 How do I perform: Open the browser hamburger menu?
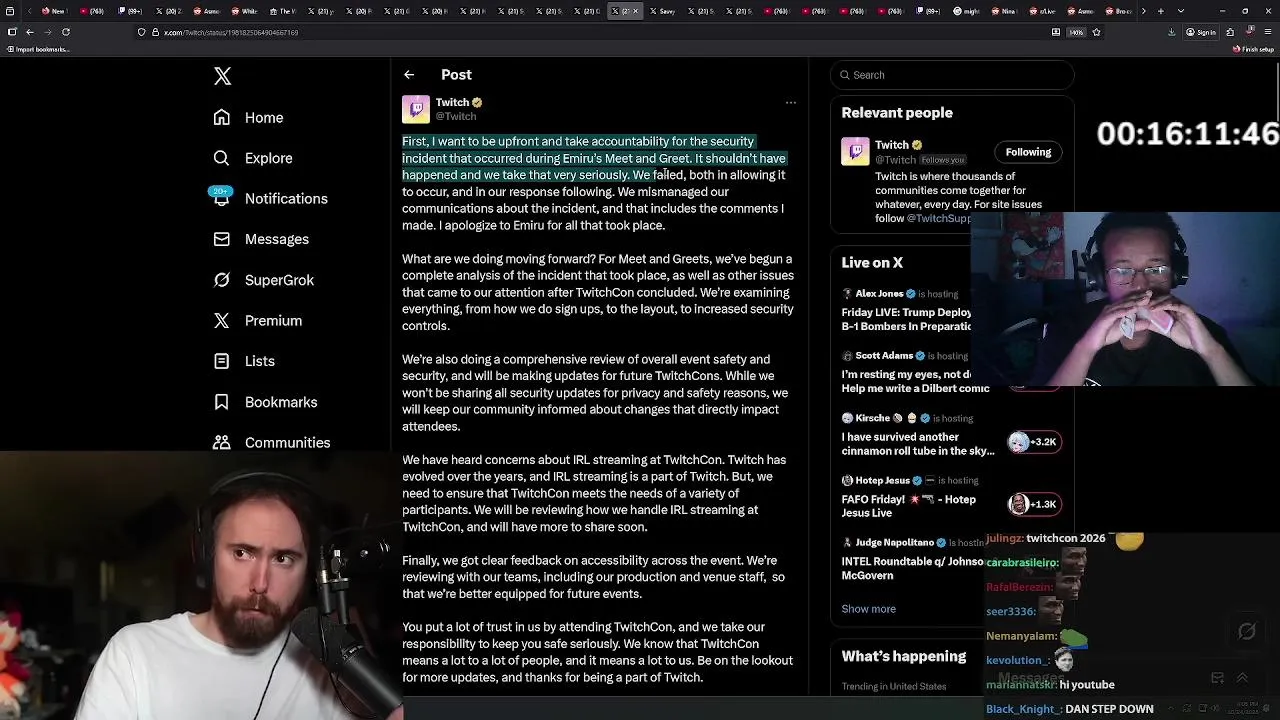tap(1267, 32)
